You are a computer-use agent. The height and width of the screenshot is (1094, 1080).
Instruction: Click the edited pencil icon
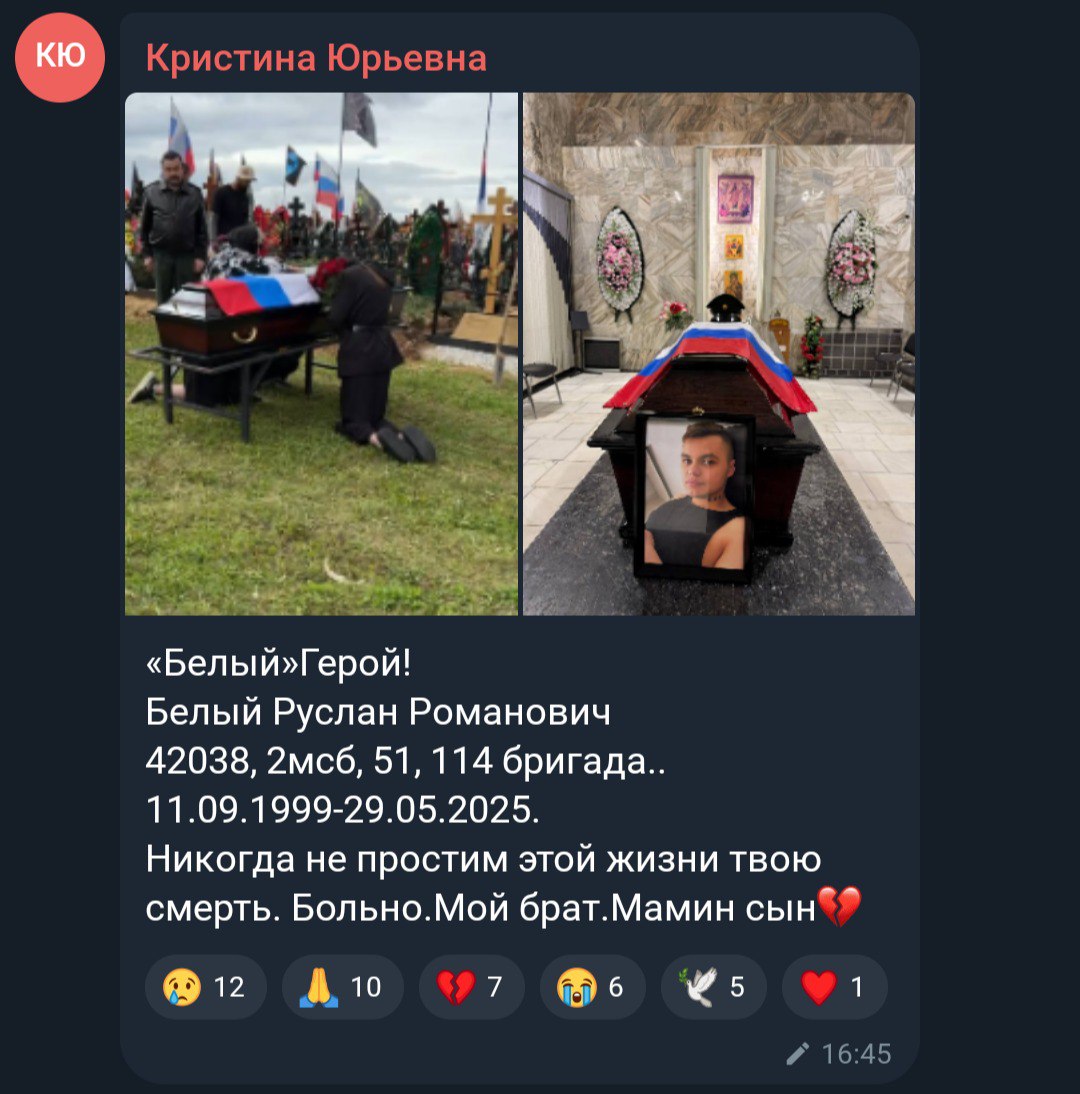797,1054
